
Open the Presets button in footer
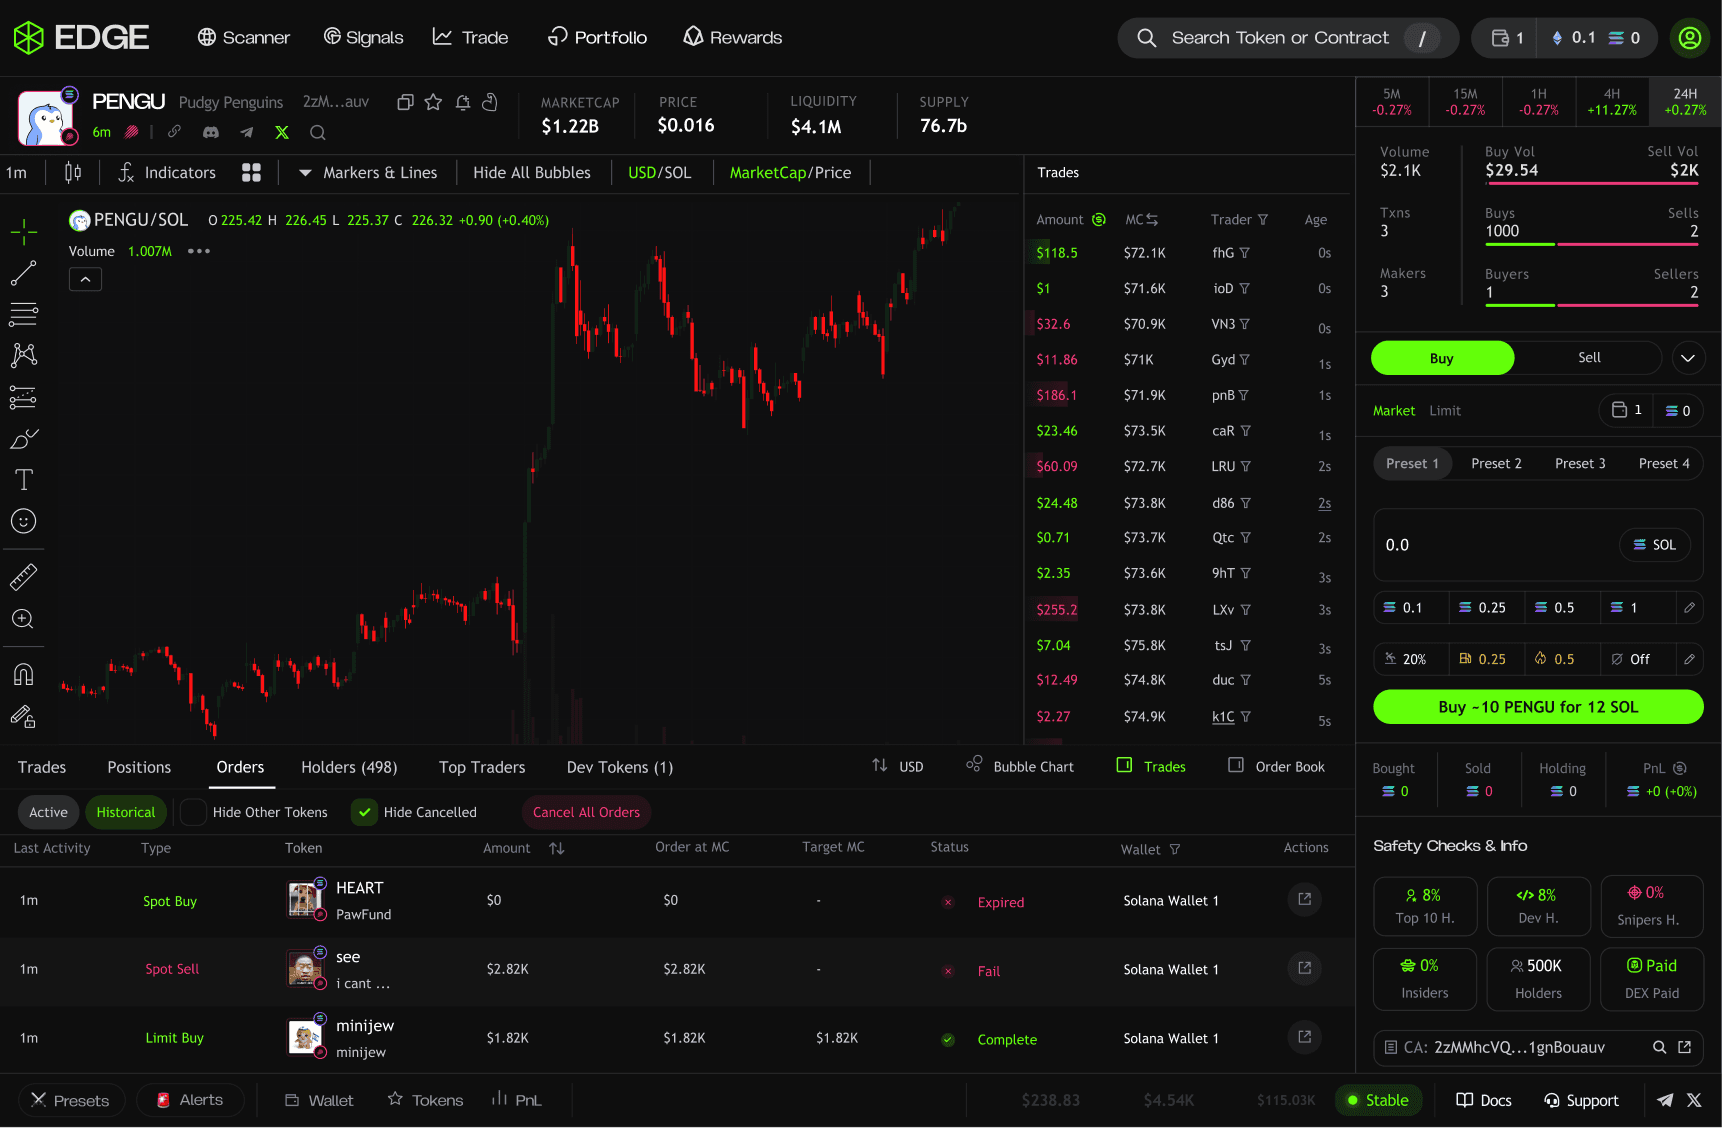click(71, 1100)
